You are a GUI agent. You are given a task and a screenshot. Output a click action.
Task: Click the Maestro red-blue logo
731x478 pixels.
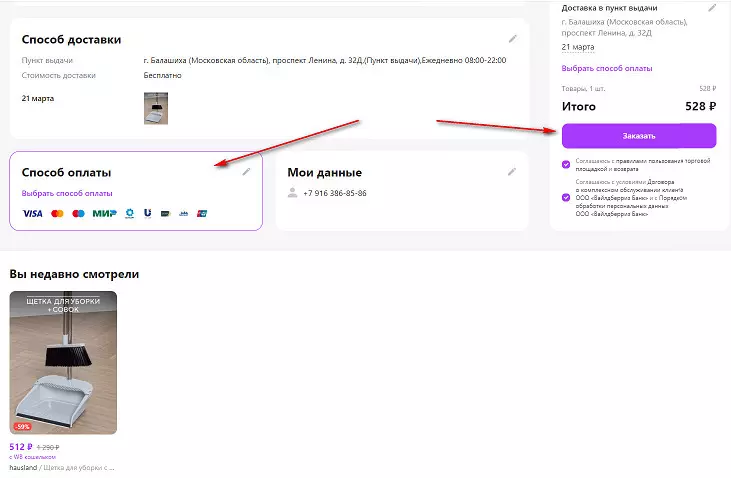(78, 214)
